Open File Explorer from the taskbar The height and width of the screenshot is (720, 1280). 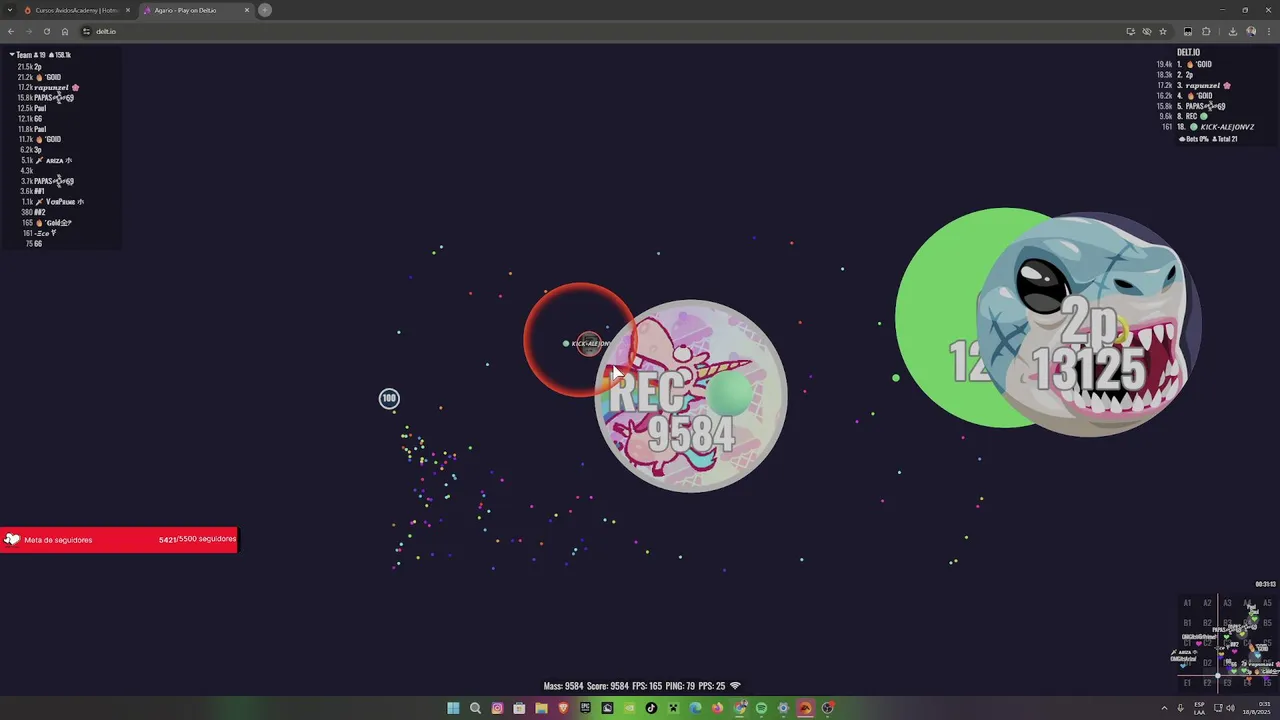click(541, 708)
